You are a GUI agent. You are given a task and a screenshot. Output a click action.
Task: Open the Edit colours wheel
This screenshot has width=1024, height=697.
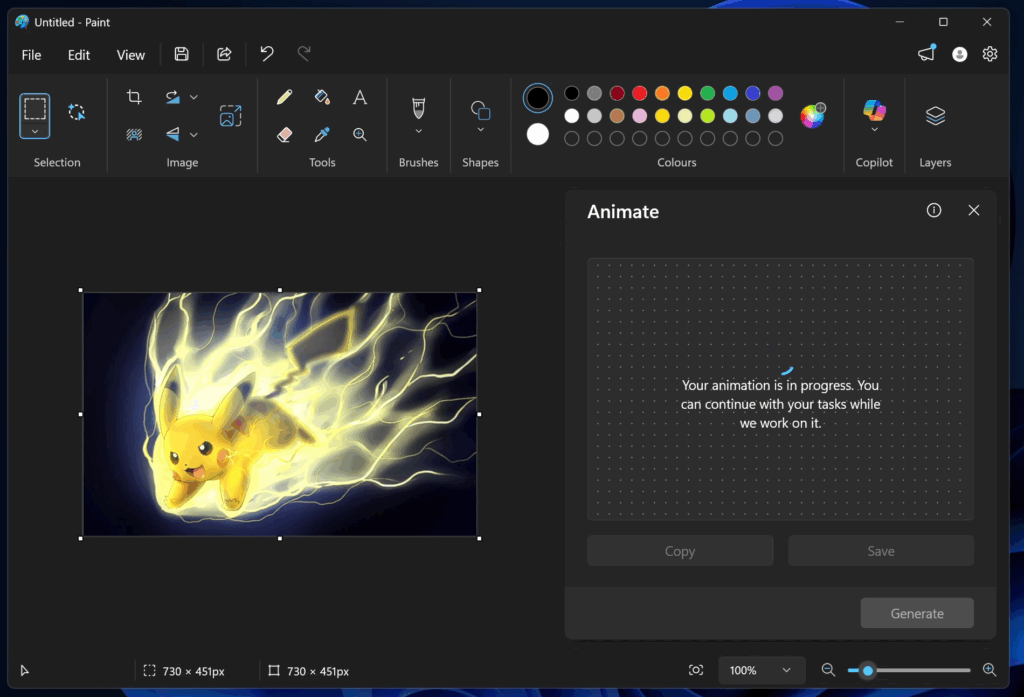point(813,116)
